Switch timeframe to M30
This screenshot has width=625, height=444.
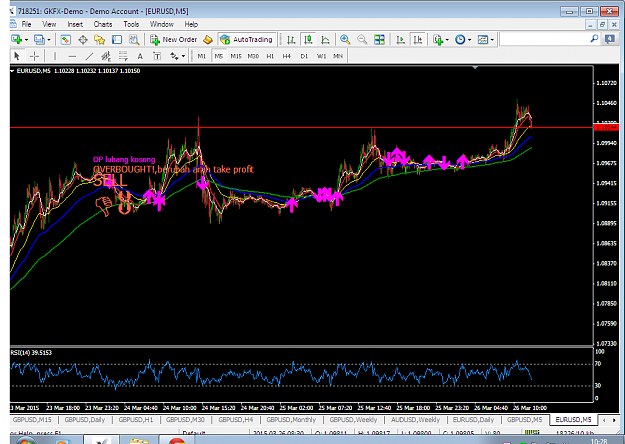253,56
